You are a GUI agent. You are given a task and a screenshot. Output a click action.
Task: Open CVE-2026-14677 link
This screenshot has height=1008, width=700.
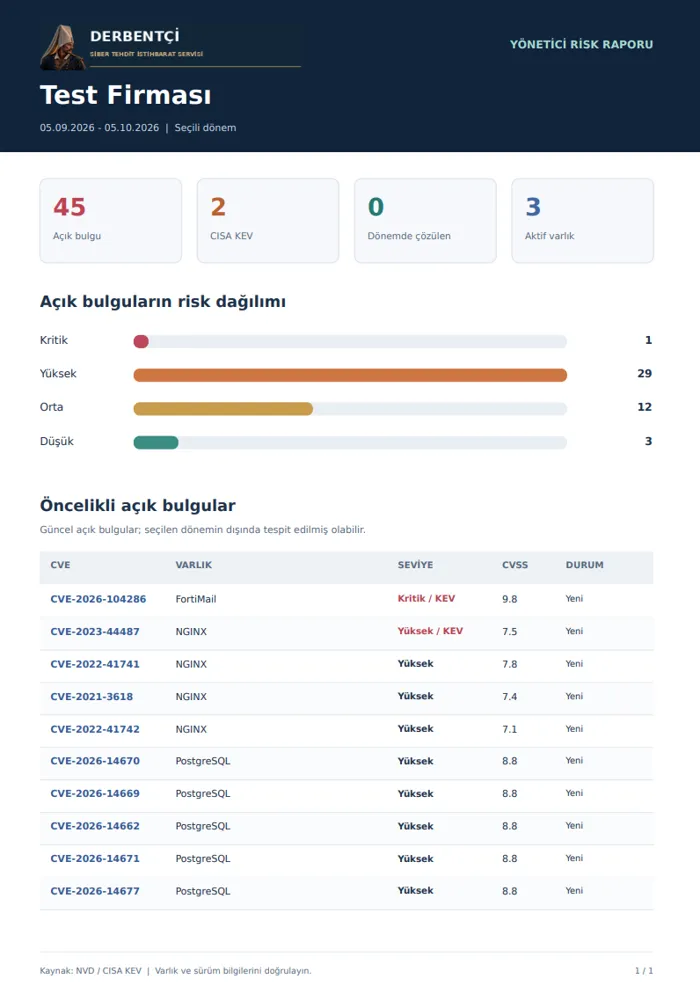95,891
